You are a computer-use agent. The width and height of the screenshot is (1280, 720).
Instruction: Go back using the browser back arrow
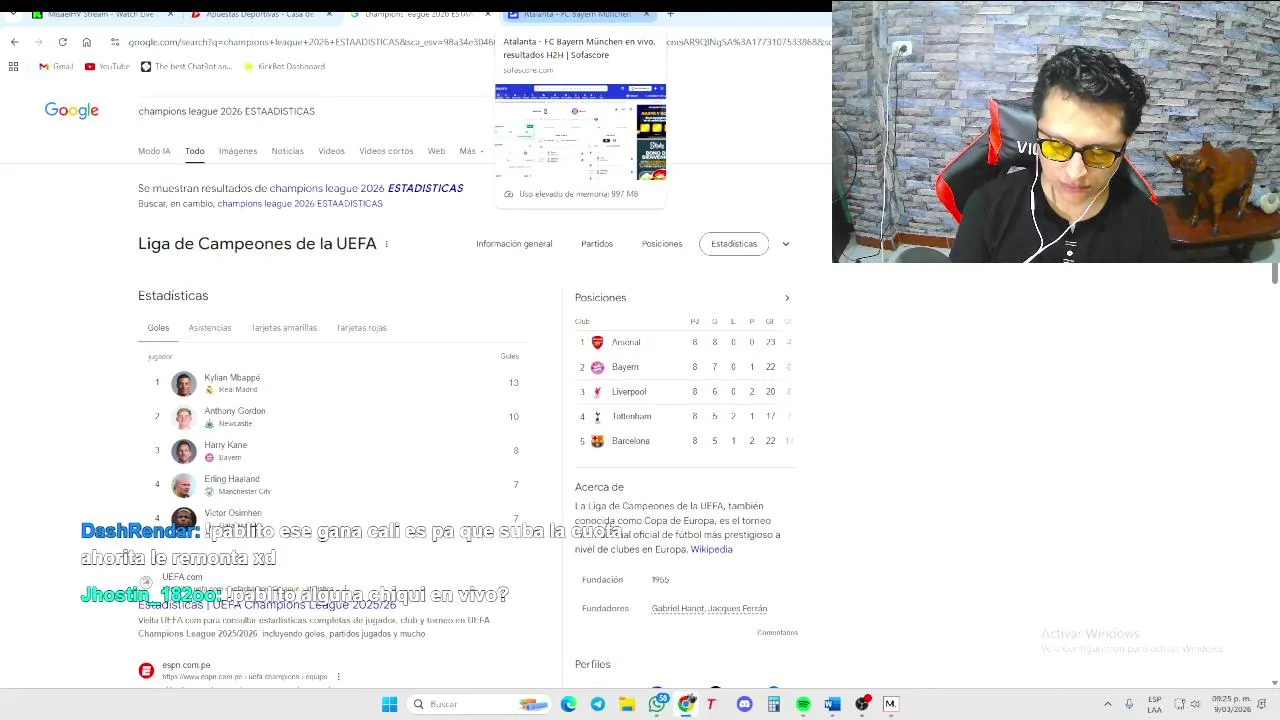pyautogui.click(x=14, y=42)
